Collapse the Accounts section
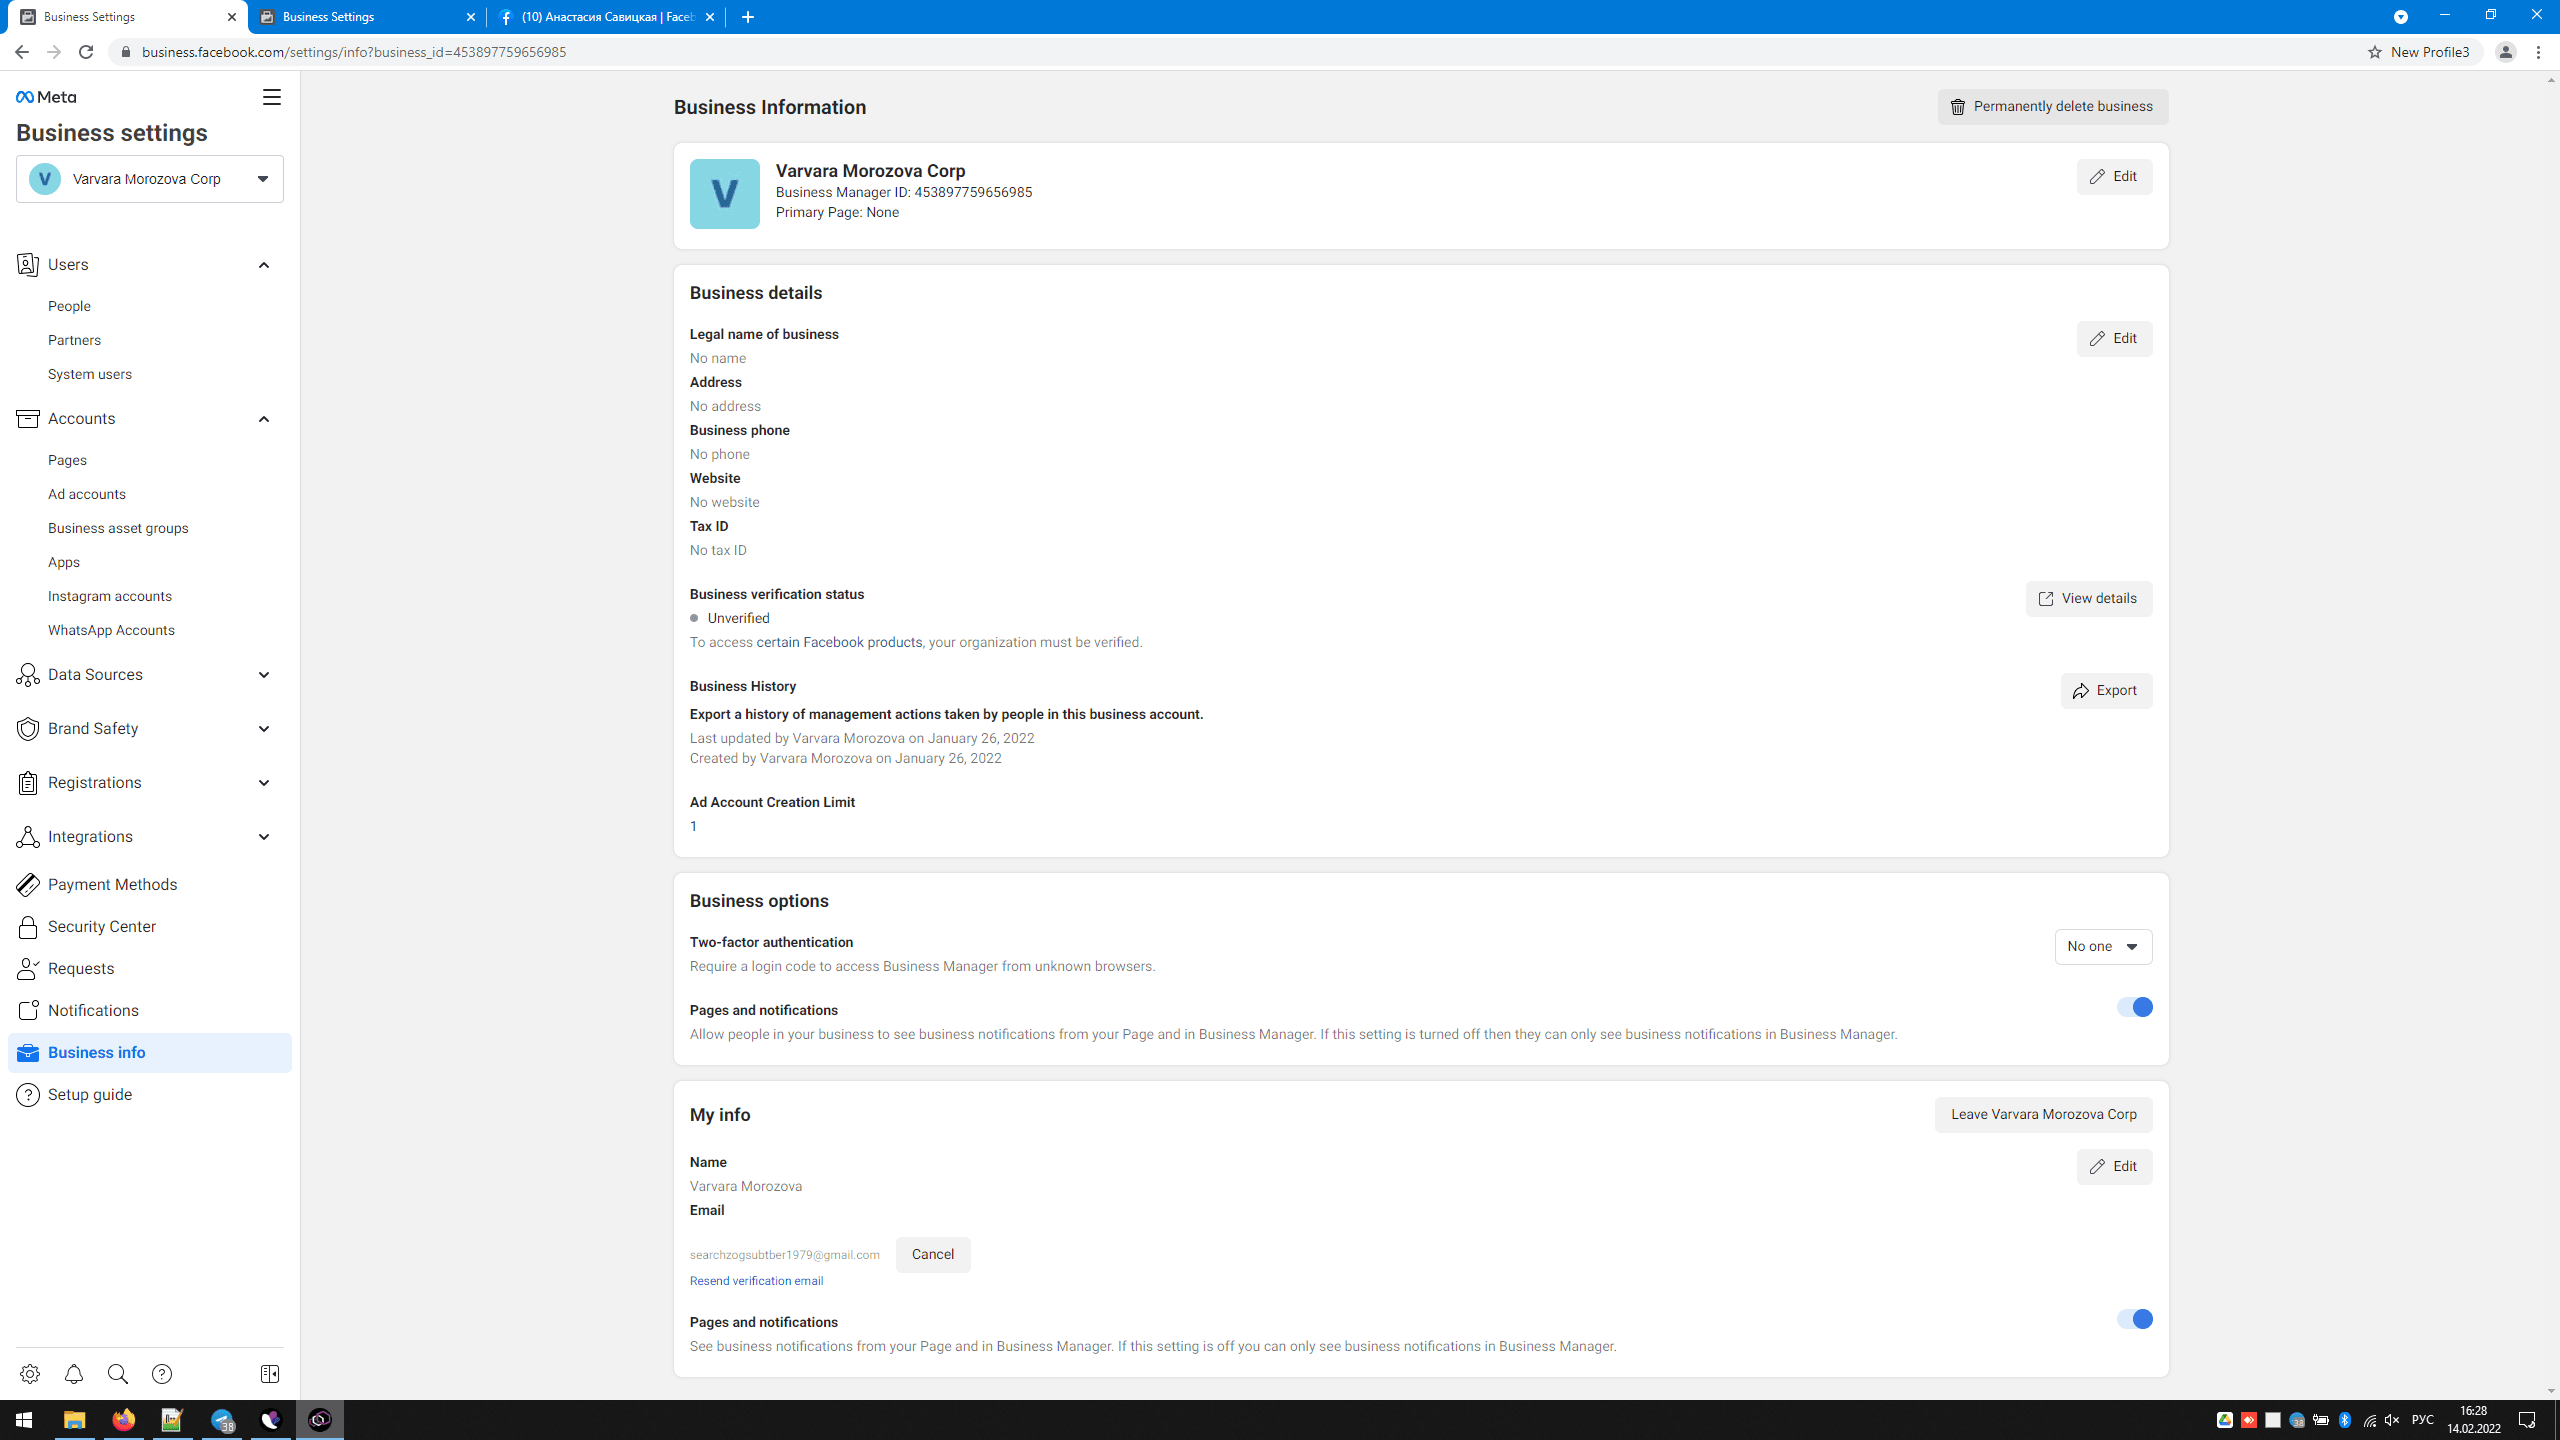 (264, 419)
